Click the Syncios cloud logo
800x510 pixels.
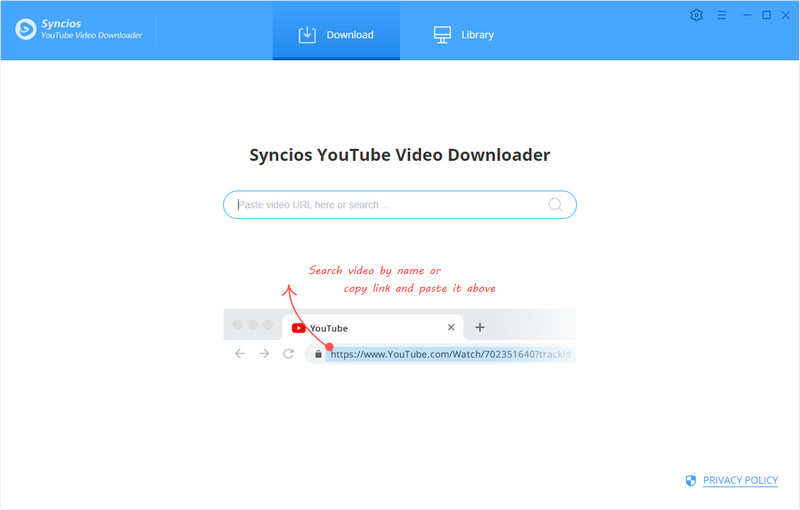coord(27,29)
